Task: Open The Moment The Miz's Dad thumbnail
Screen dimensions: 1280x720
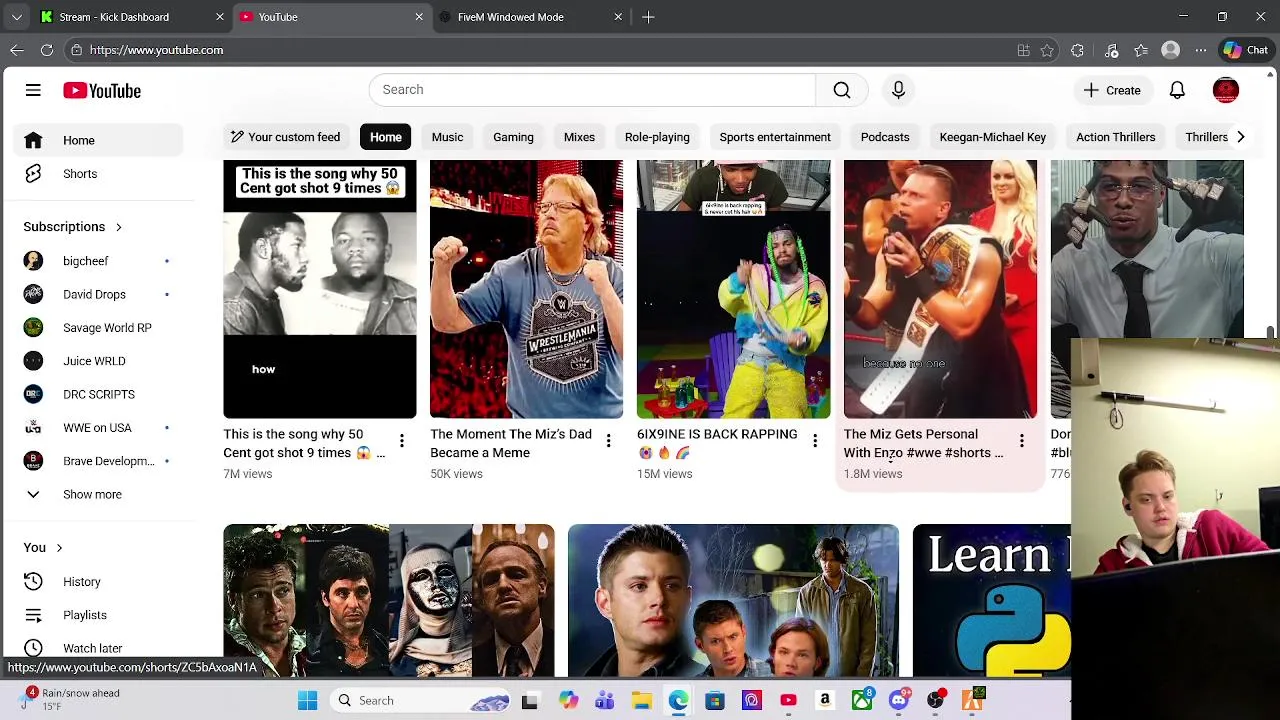Action: coord(526,289)
